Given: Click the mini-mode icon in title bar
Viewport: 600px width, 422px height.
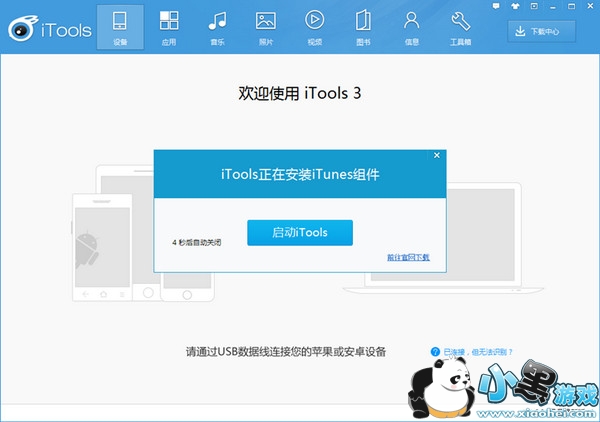Looking at the screenshot, I should pyautogui.click(x=534, y=6).
